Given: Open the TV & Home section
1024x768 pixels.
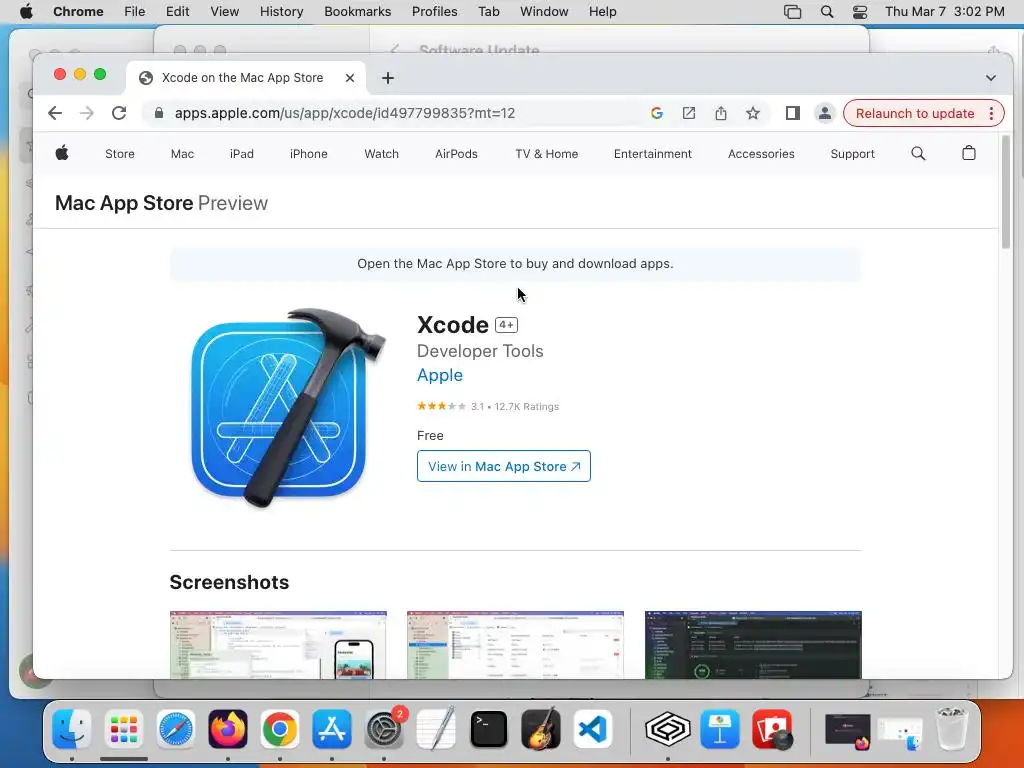Looking at the screenshot, I should tap(547, 154).
